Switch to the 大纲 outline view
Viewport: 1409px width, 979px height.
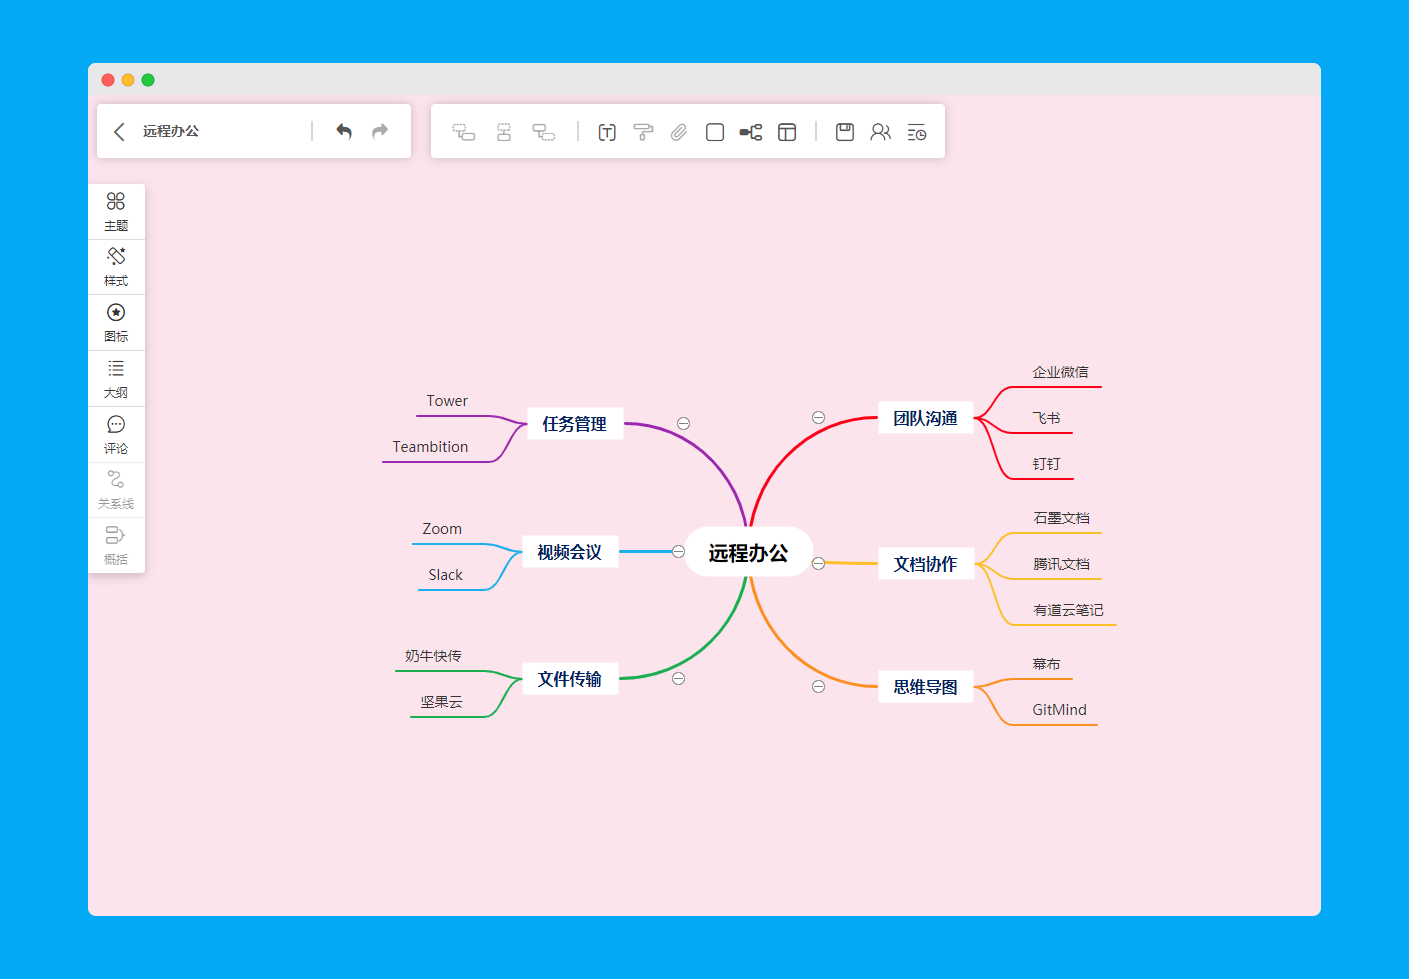(x=116, y=378)
